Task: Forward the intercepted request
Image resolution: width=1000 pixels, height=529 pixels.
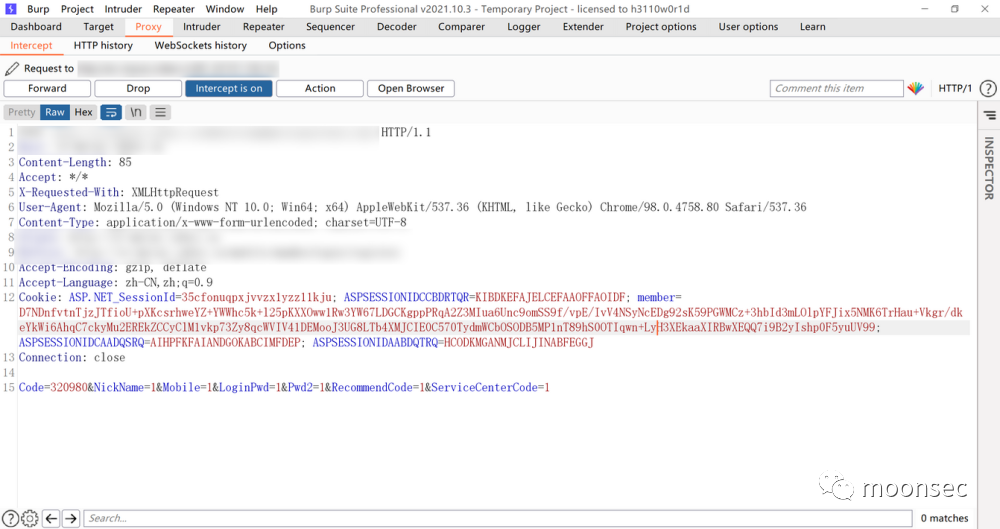Action: [47, 88]
